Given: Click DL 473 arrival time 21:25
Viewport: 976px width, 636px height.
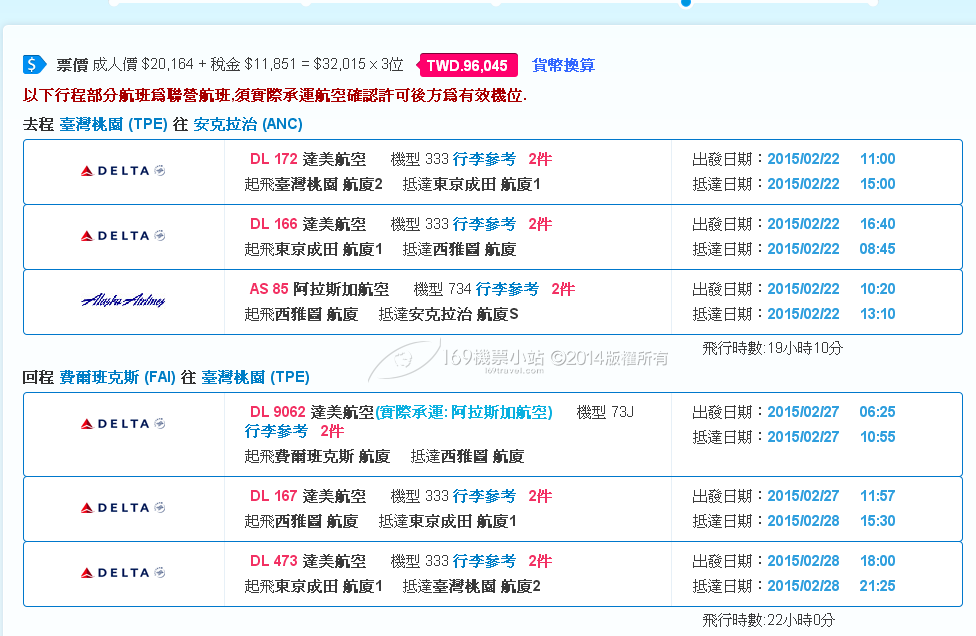Looking at the screenshot, I should 878,586.
